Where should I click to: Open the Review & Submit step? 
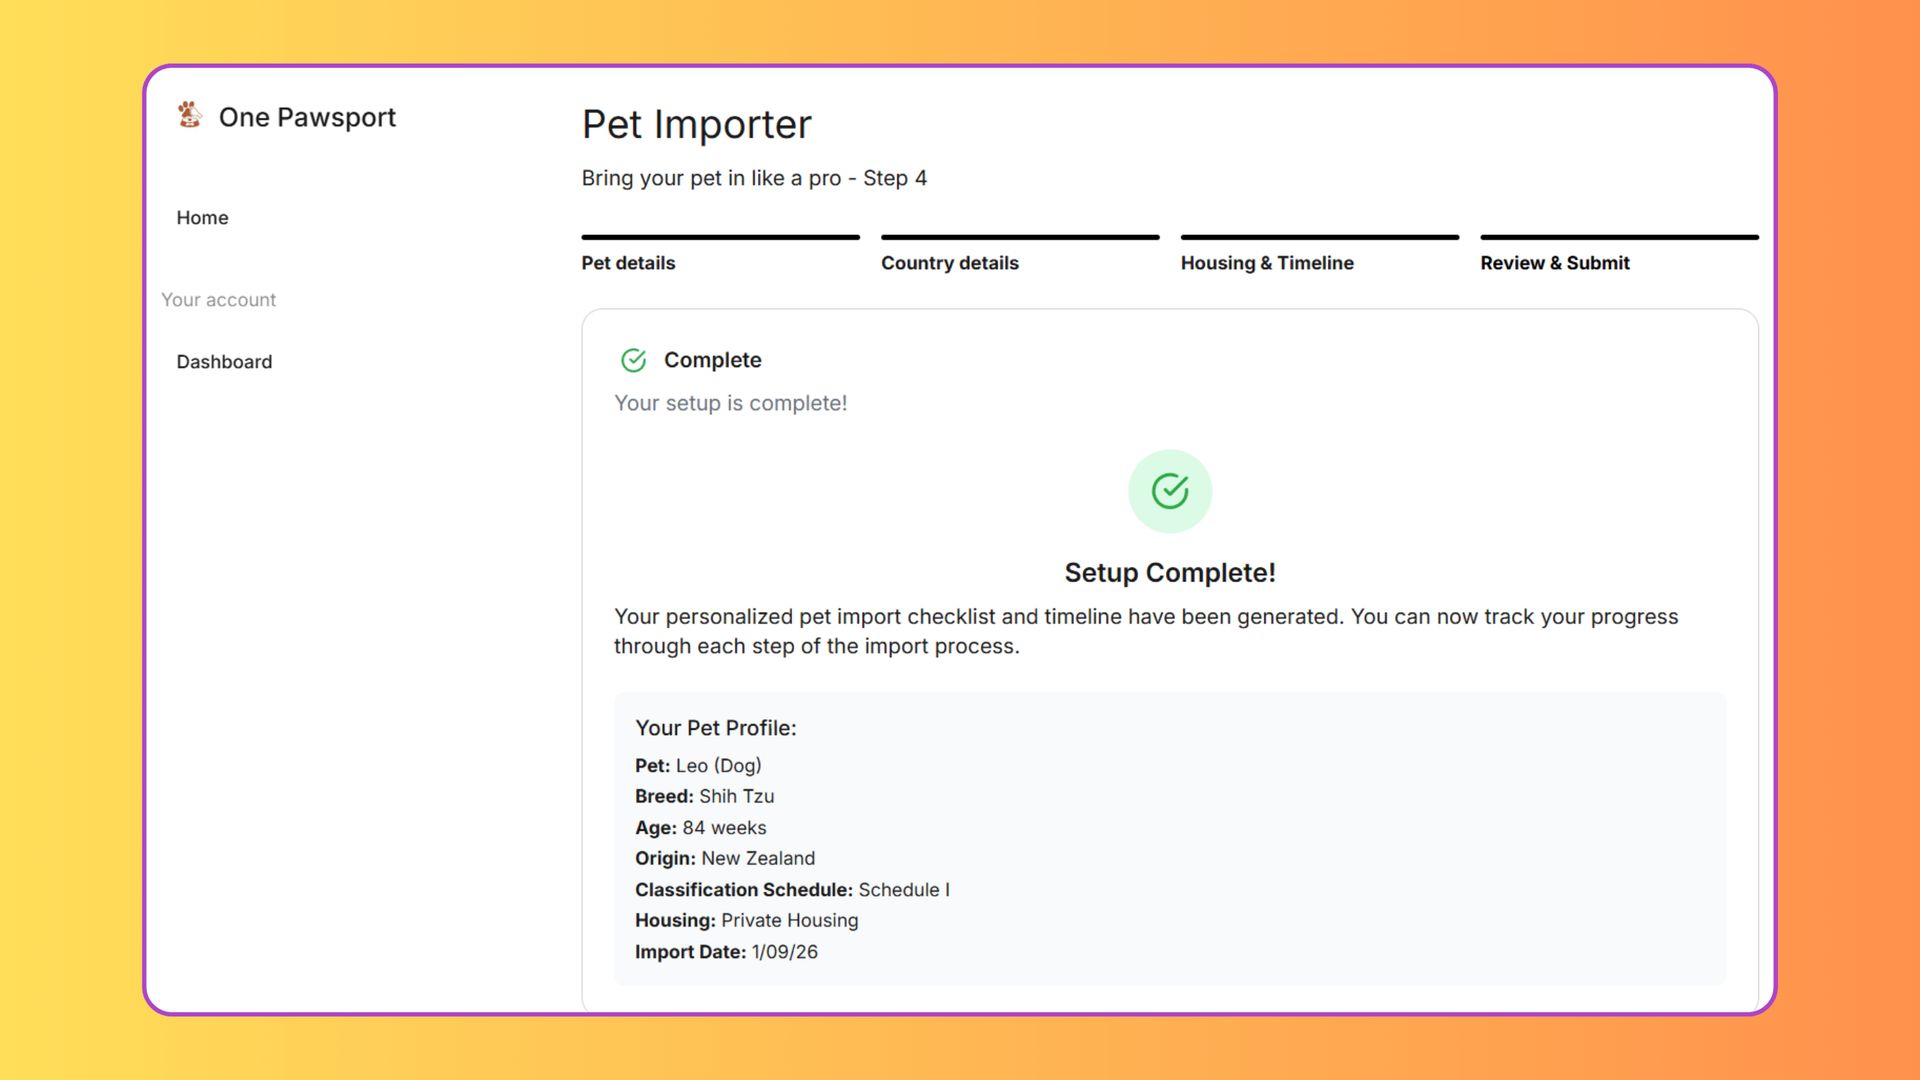tap(1554, 263)
